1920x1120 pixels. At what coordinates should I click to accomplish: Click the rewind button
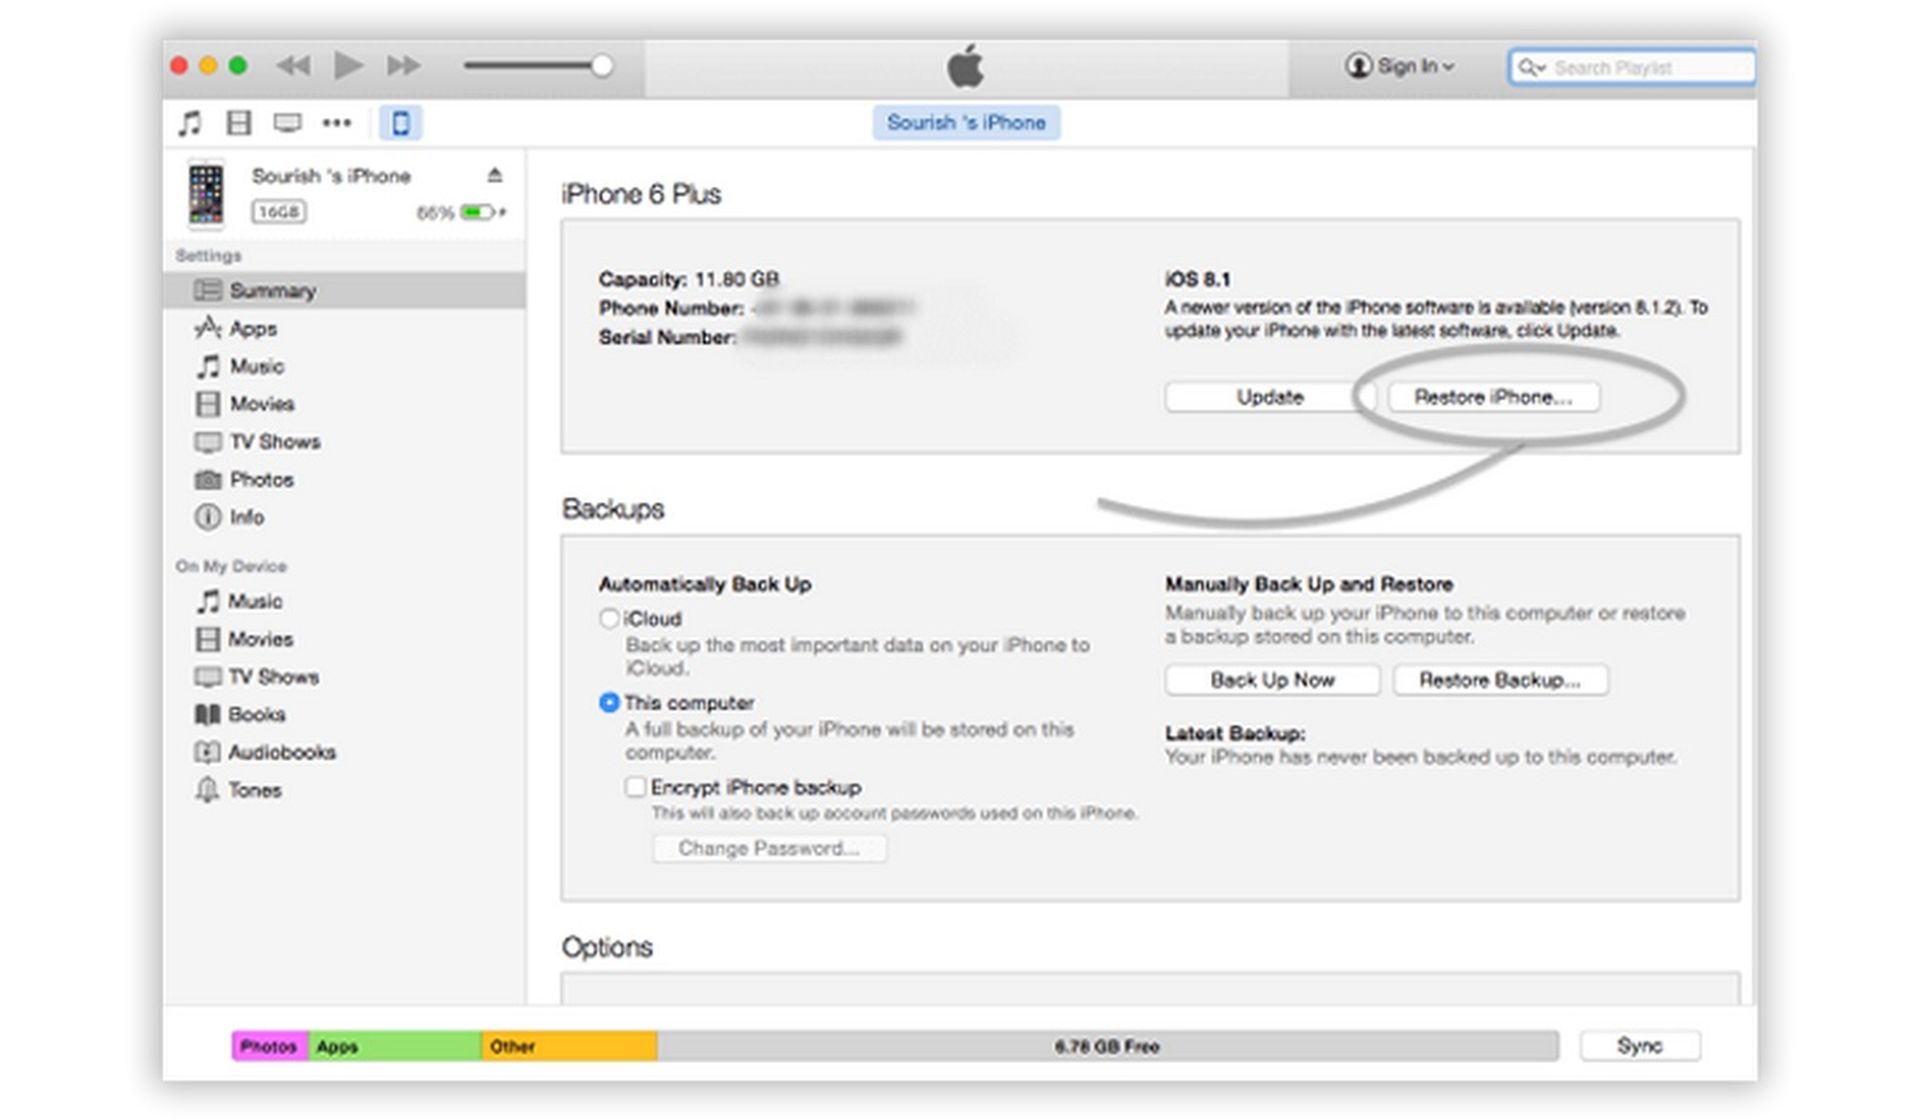pos(293,66)
